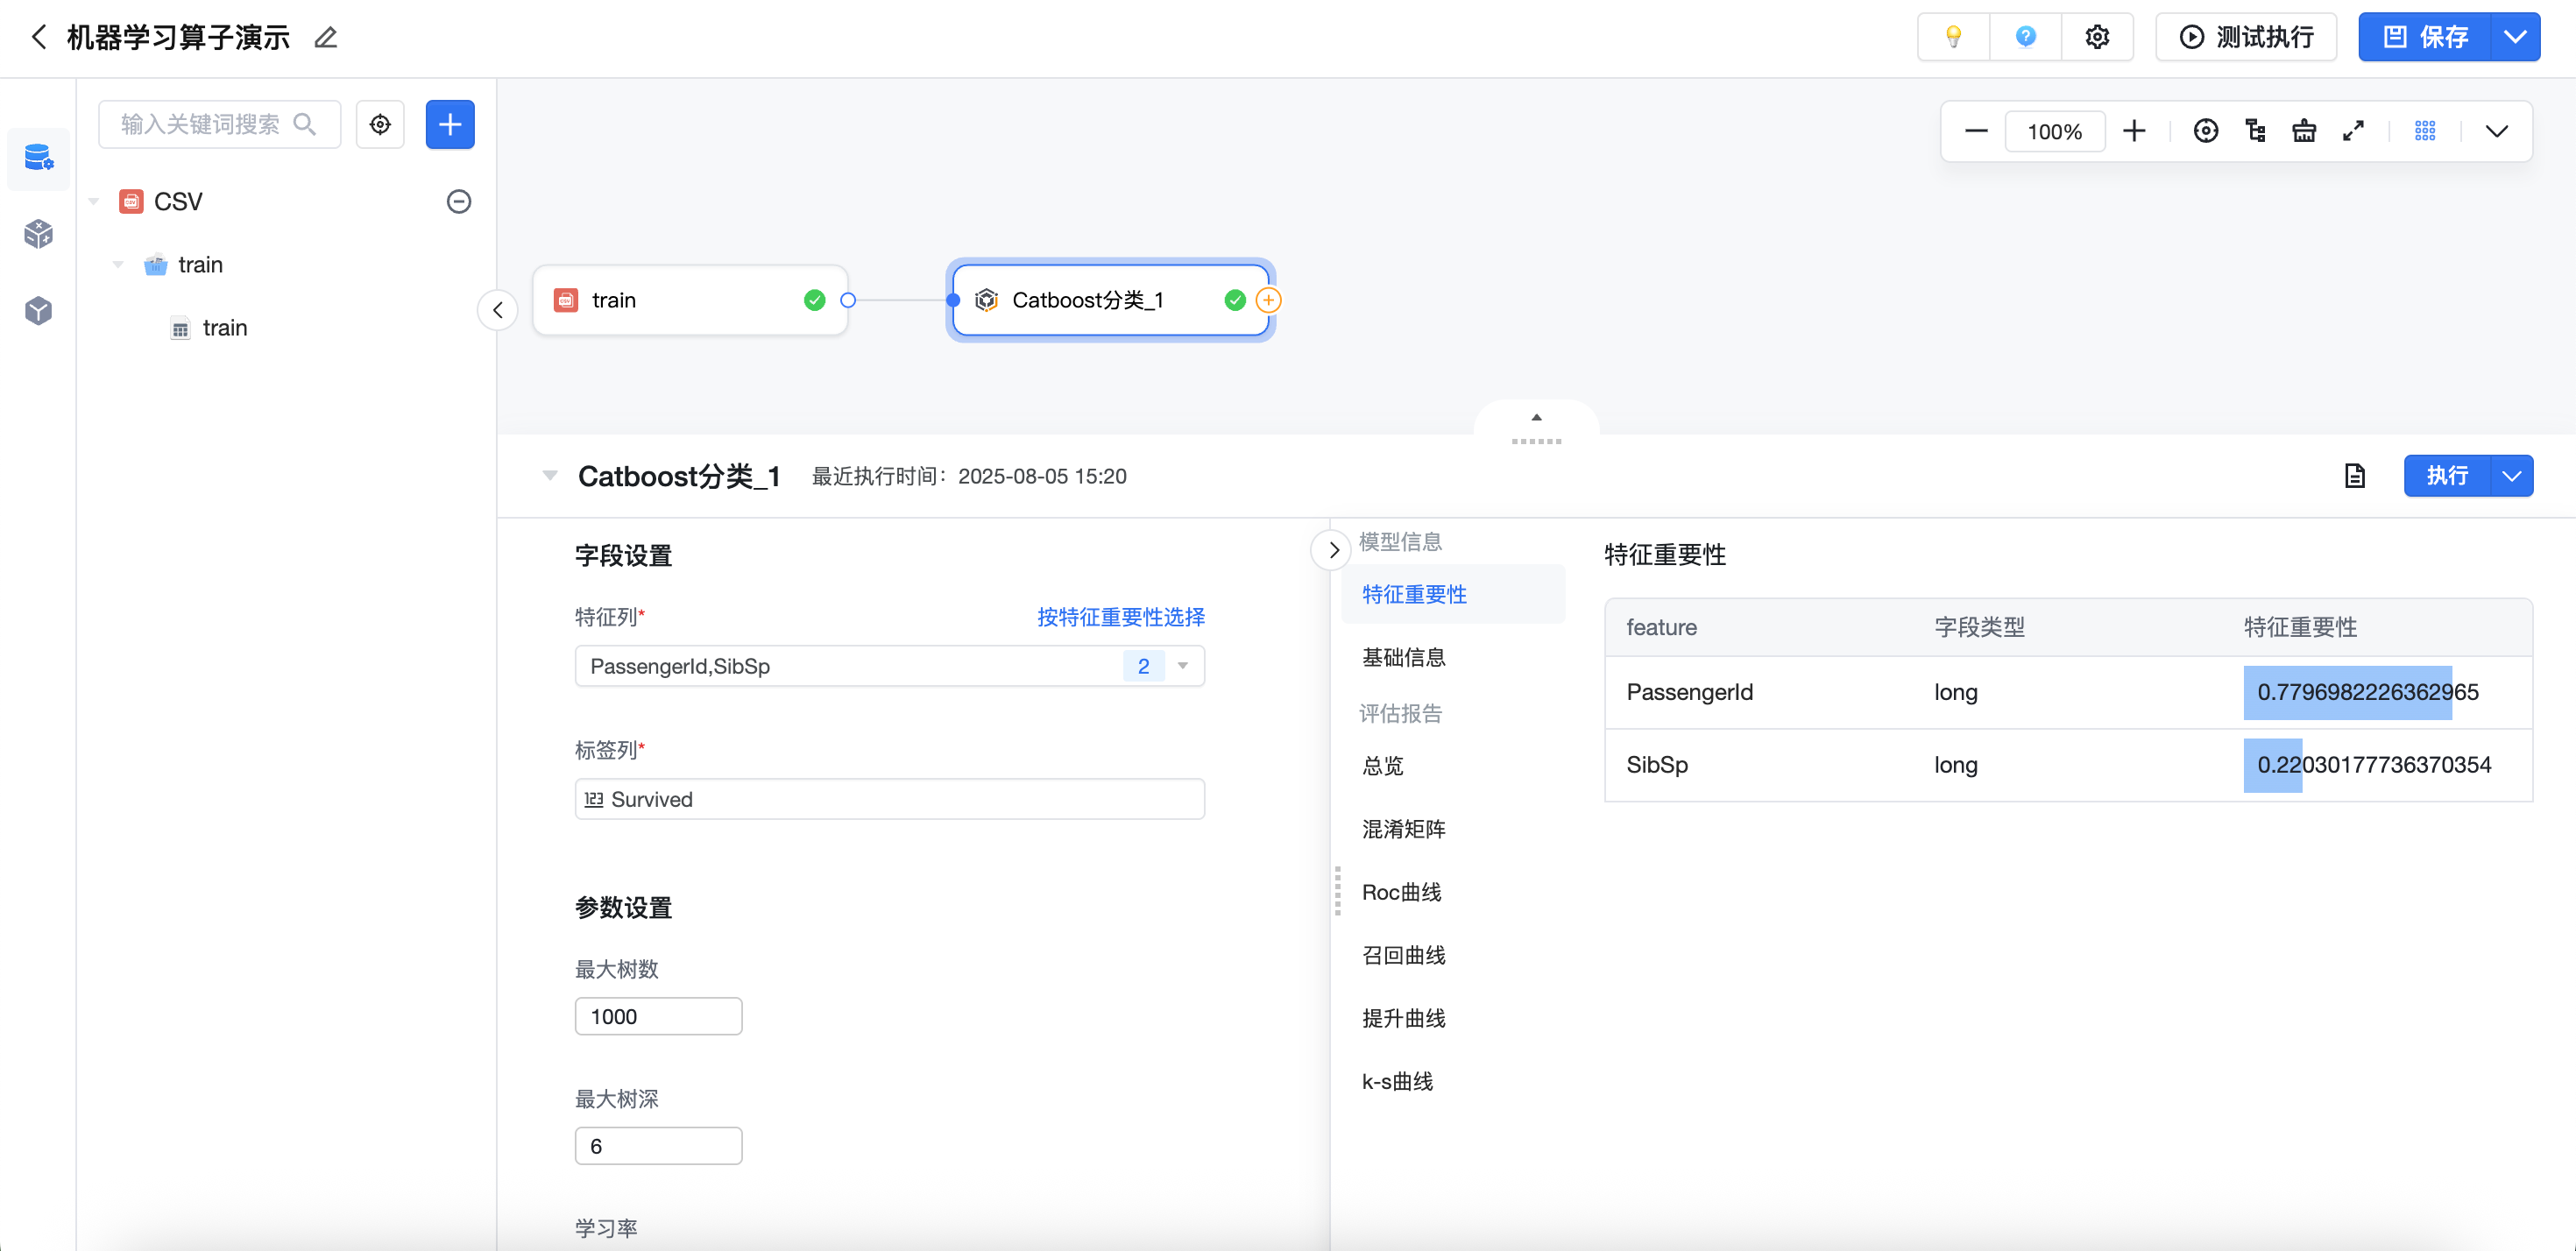Collapse the left data panel
This screenshot has height=1251, width=2576.
coord(497,310)
